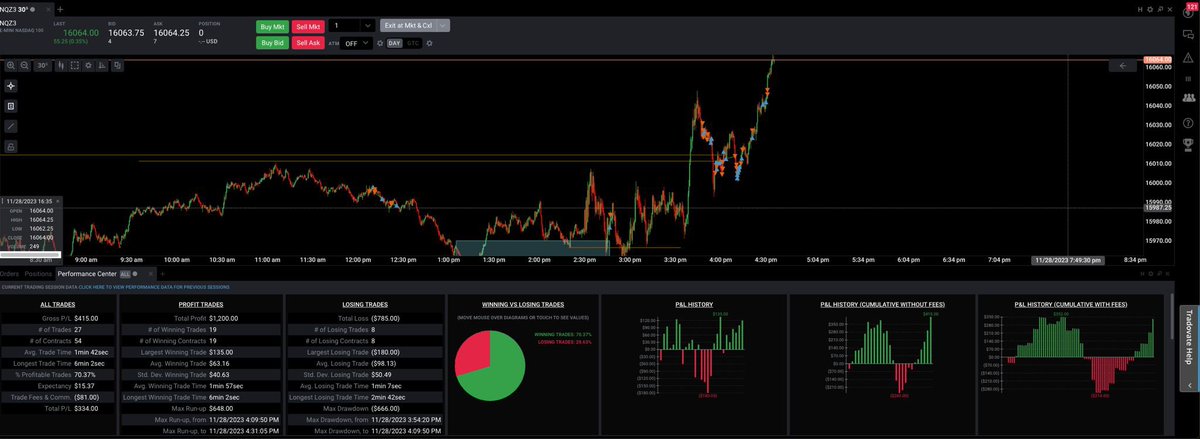Open module settings gear in the top-right bar

pos(1150,9)
